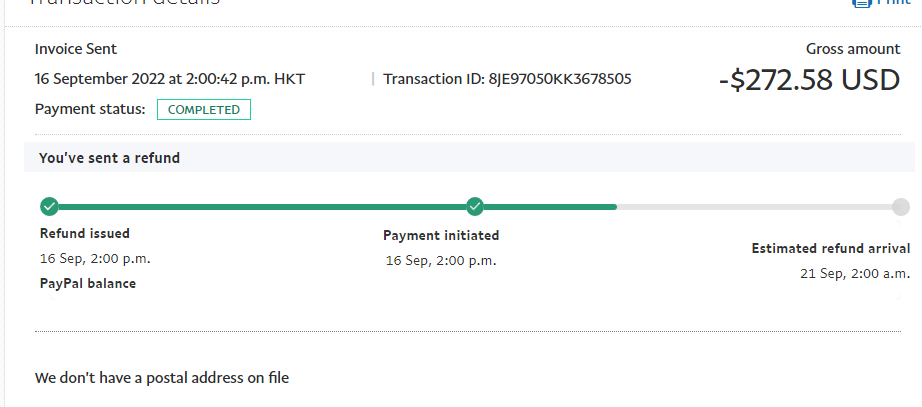Click the Invoice Sent heading
This screenshot has height=407, width=922.
pos(76,49)
